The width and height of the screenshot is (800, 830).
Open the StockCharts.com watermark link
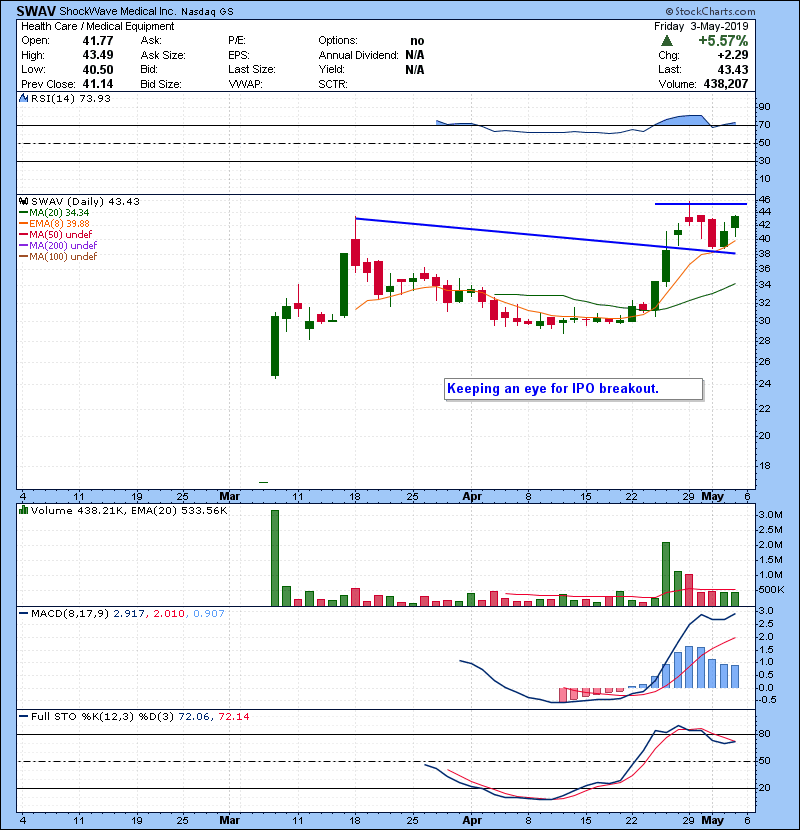point(710,11)
